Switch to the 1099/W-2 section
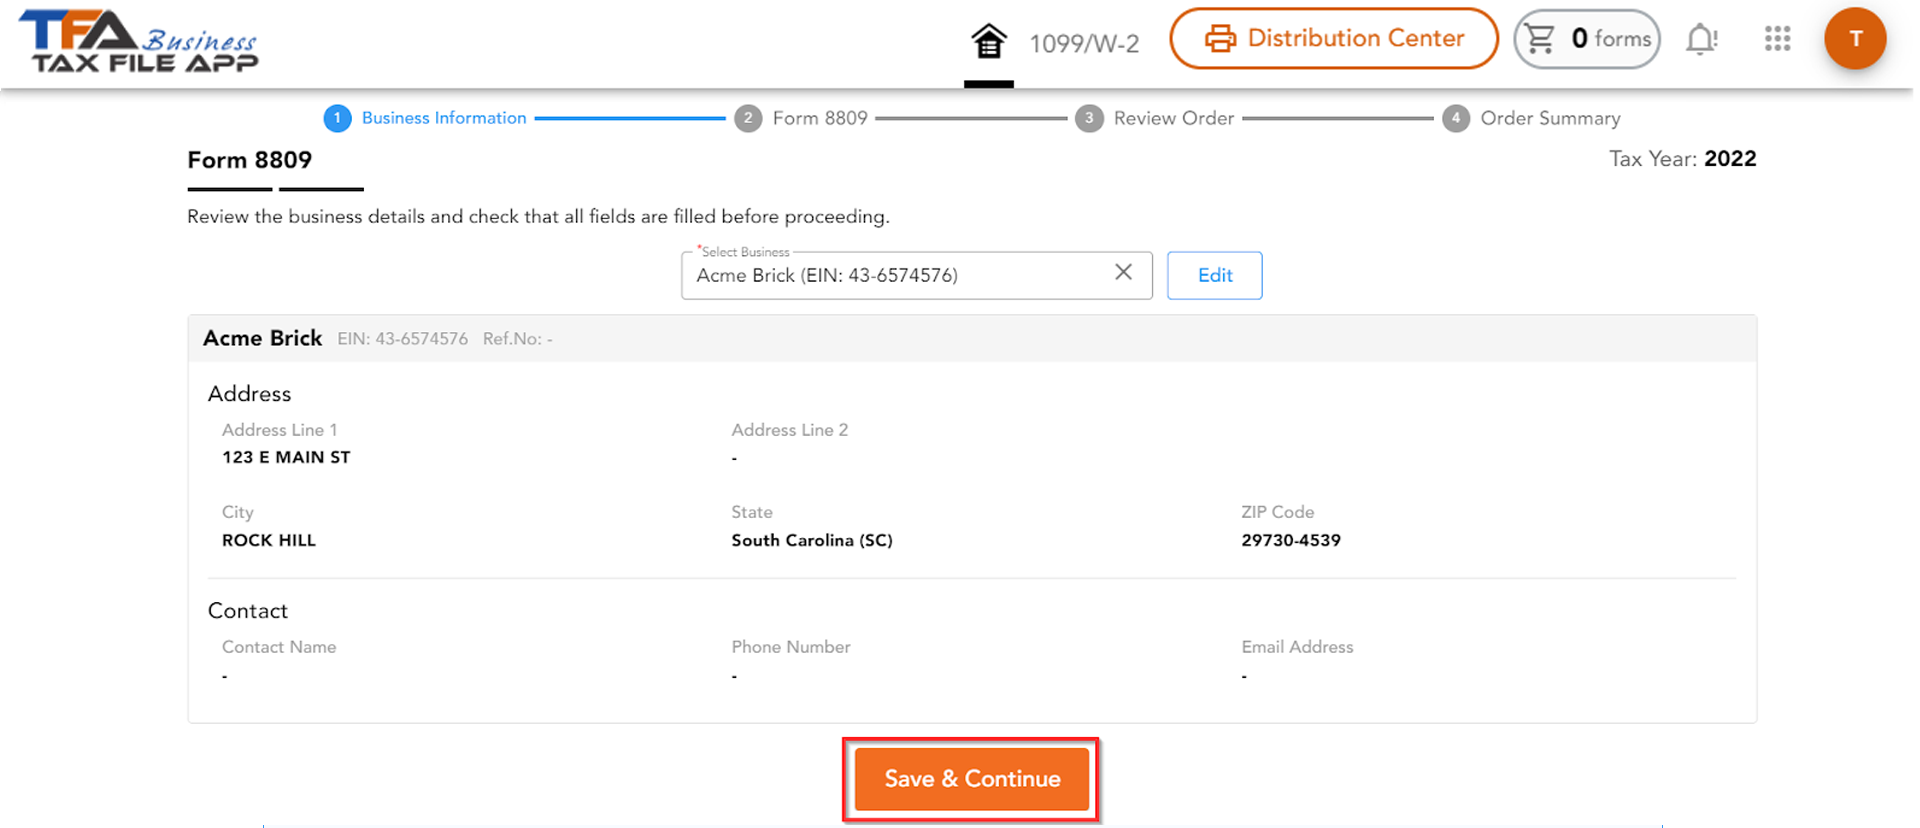Screen dimensions: 1920x828 1085,43
